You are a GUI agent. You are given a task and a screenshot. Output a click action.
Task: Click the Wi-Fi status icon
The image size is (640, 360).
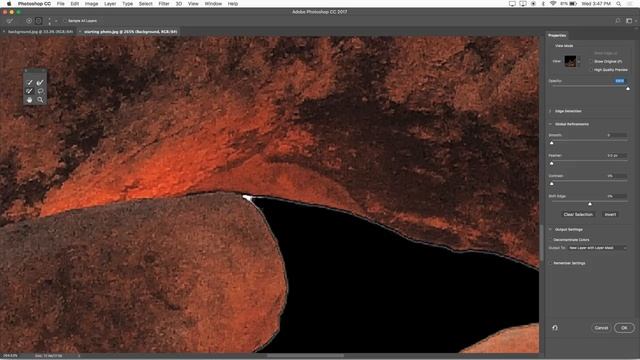(x=553, y=4)
